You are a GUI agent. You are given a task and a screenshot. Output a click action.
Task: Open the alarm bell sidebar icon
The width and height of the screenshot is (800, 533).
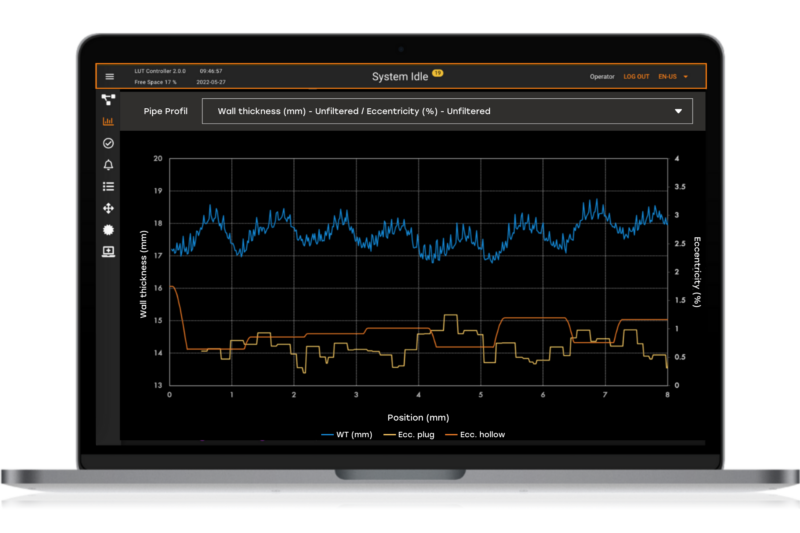(x=108, y=165)
